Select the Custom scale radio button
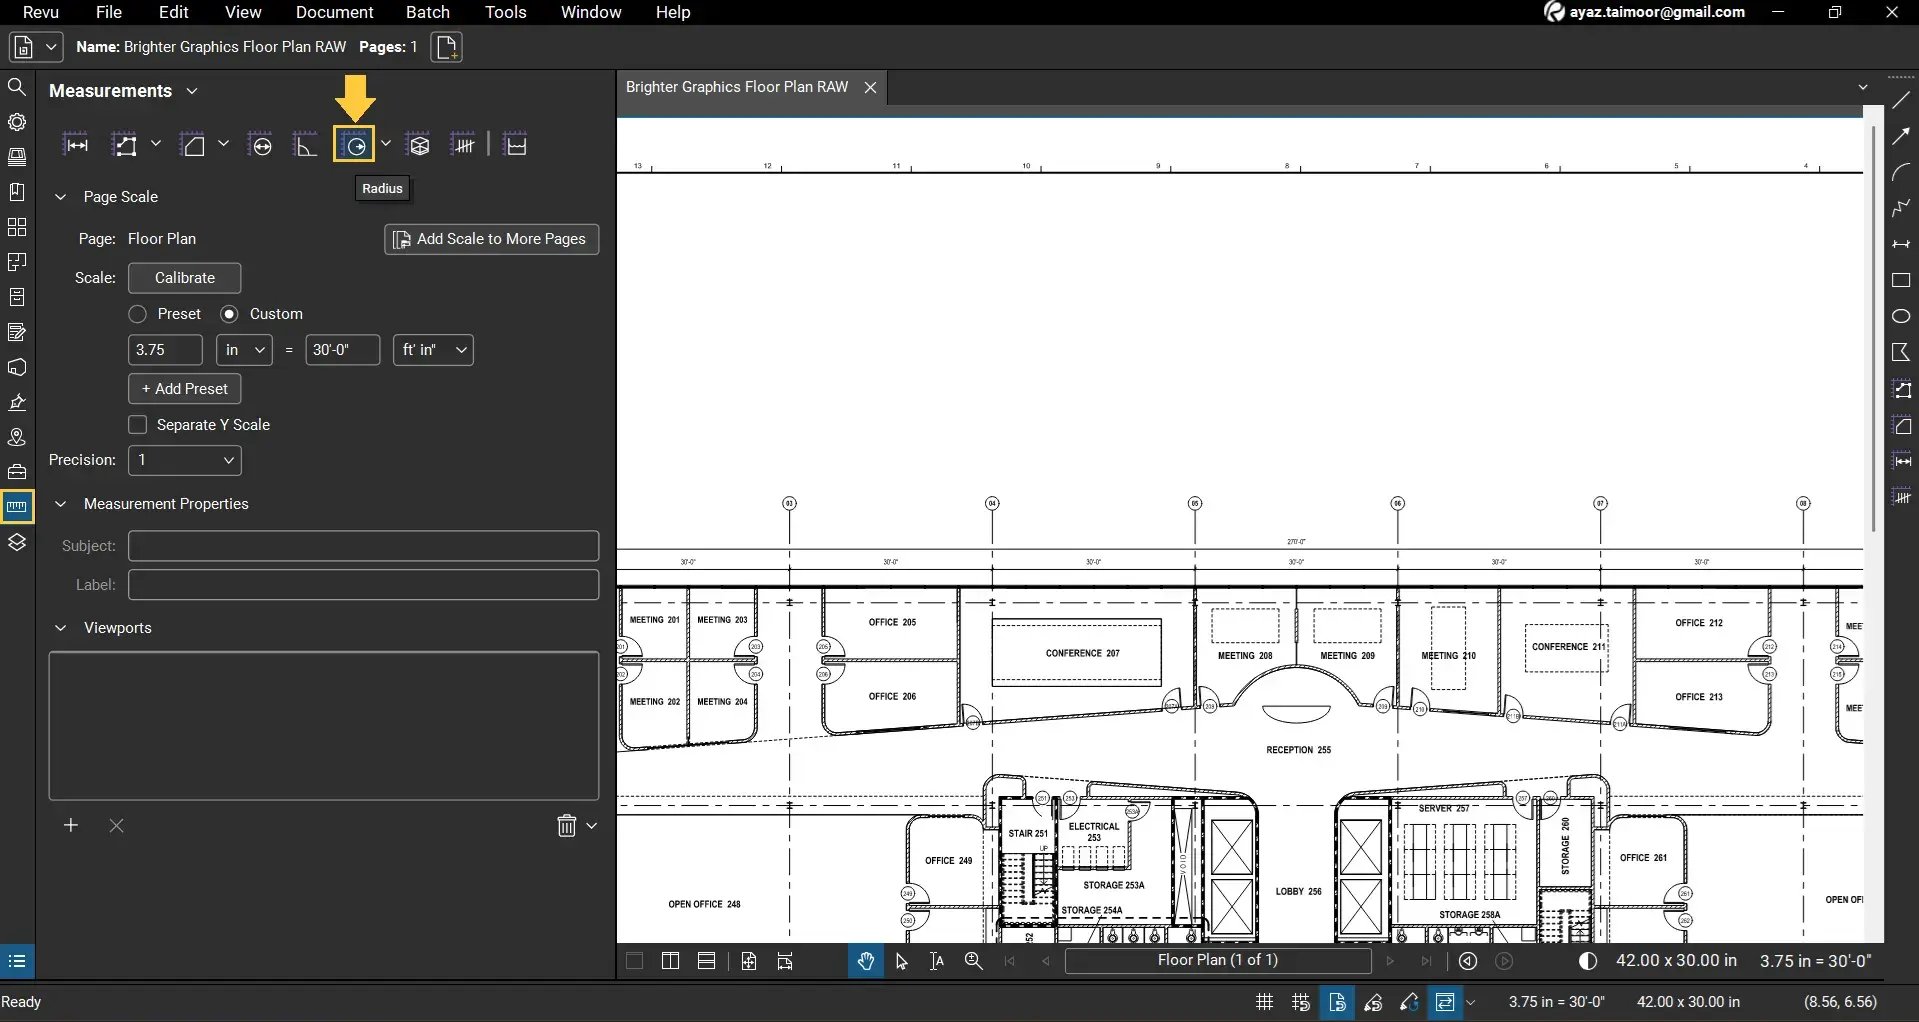This screenshot has height=1022, width=1919. coord(231,313)
